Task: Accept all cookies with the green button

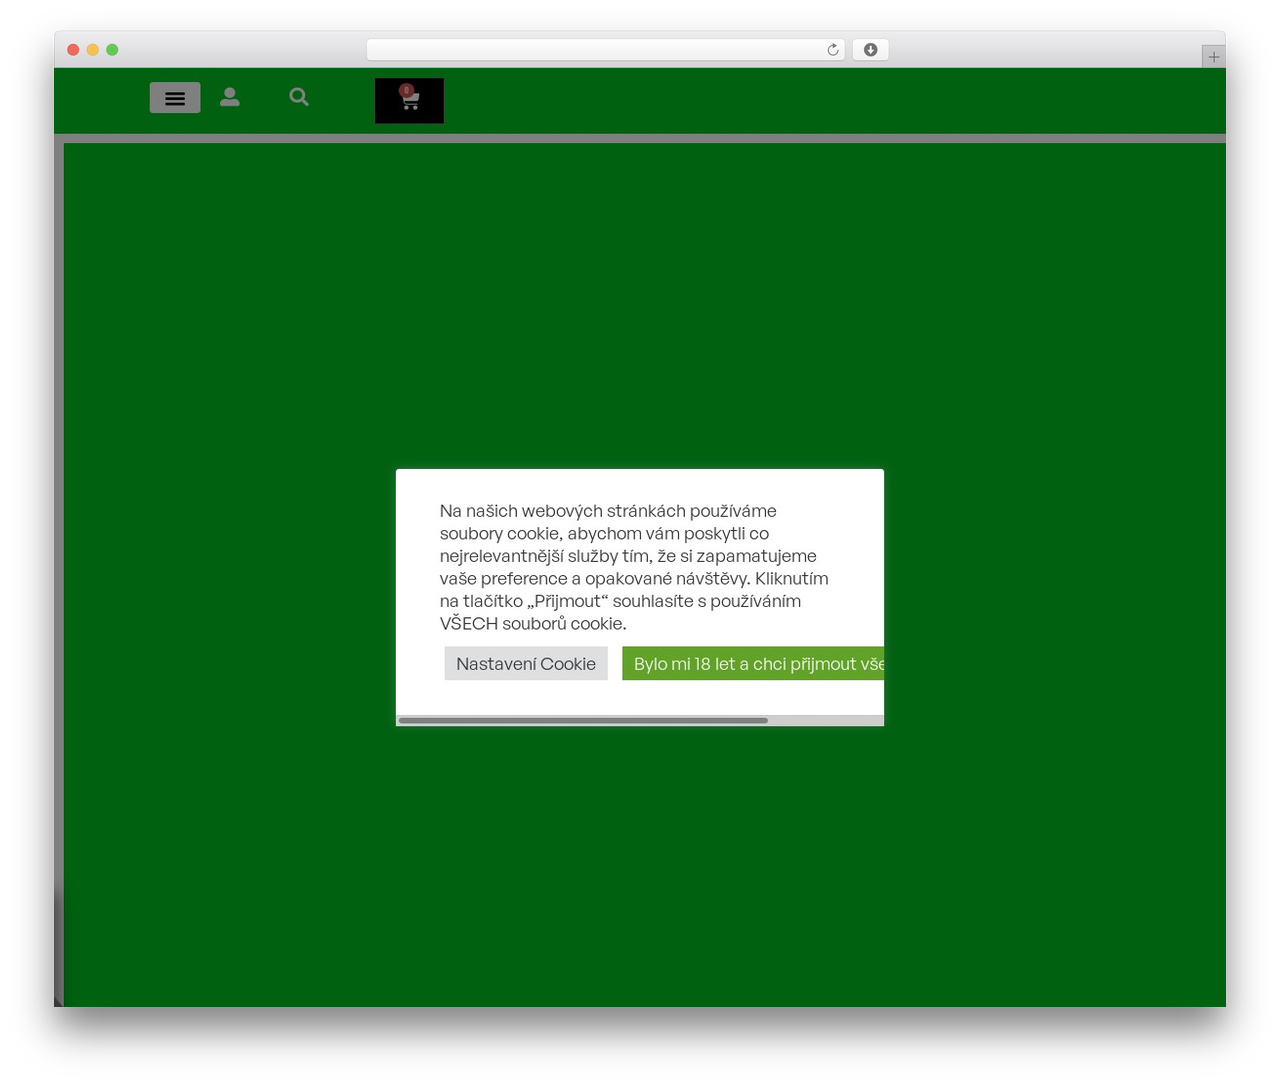Action: click(753, 664)
